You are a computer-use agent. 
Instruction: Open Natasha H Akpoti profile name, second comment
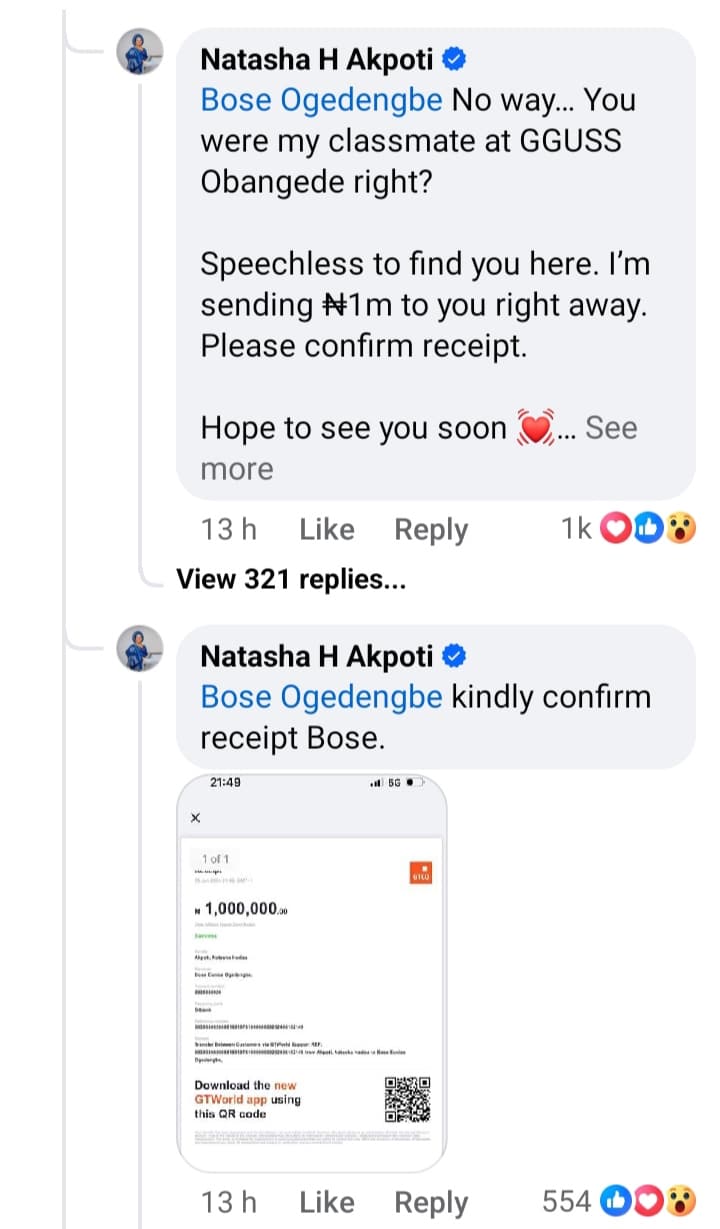pyautogui.click(x=318, y=656)
